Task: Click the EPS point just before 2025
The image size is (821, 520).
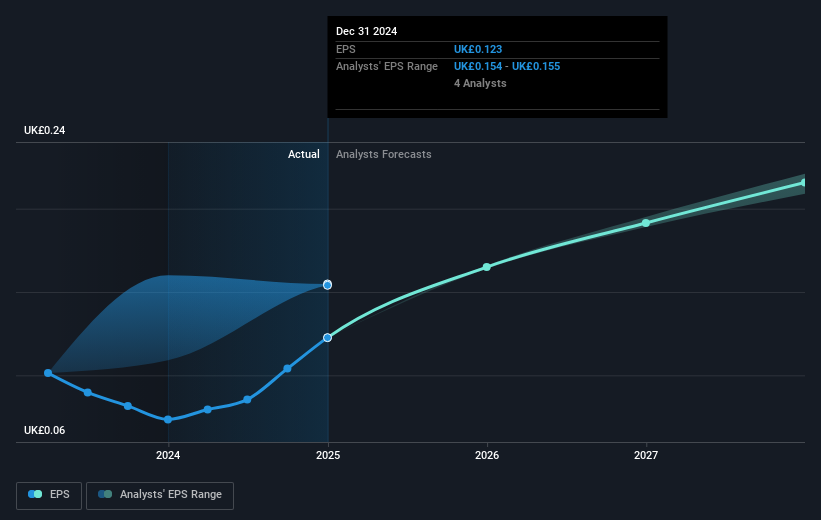Action: click(287, 369)
